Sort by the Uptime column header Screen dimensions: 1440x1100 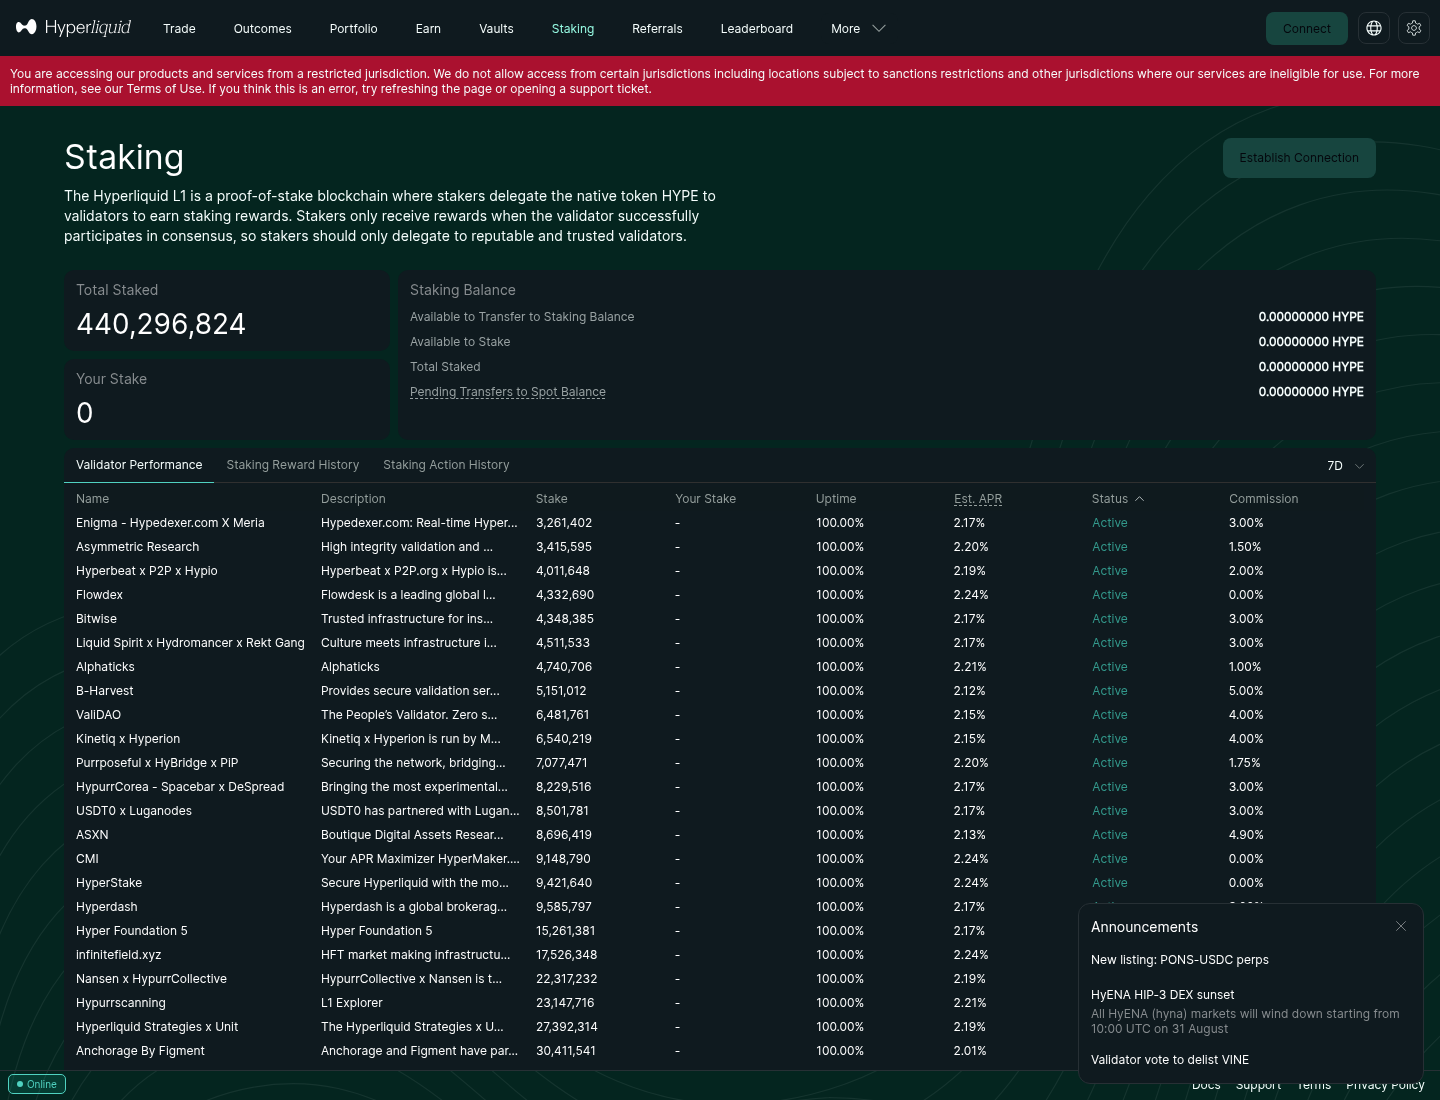836,499
